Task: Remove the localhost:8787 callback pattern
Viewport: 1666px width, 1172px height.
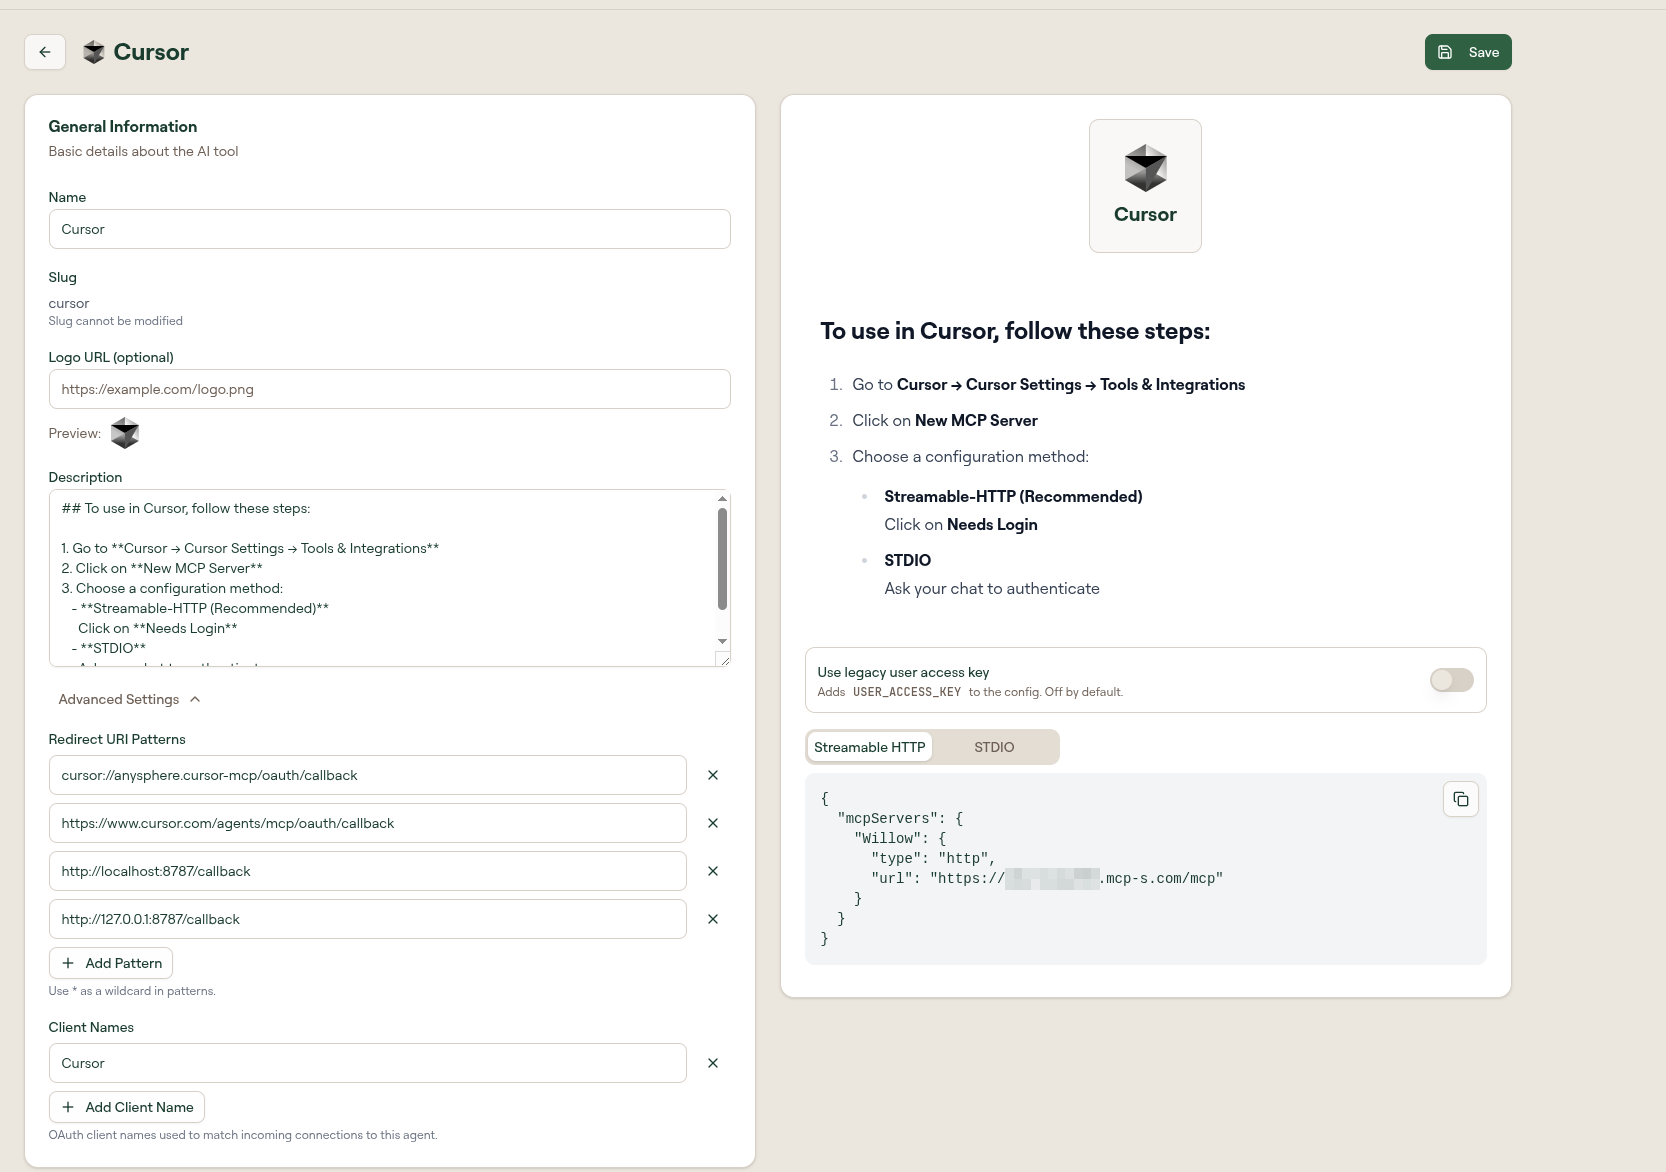Action: point(713,871)
